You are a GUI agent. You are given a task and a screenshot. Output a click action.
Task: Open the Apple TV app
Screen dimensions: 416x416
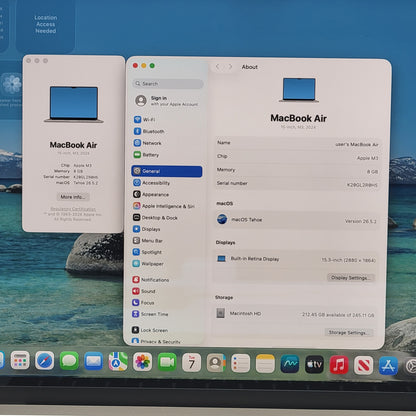click(x=314, y=364)
